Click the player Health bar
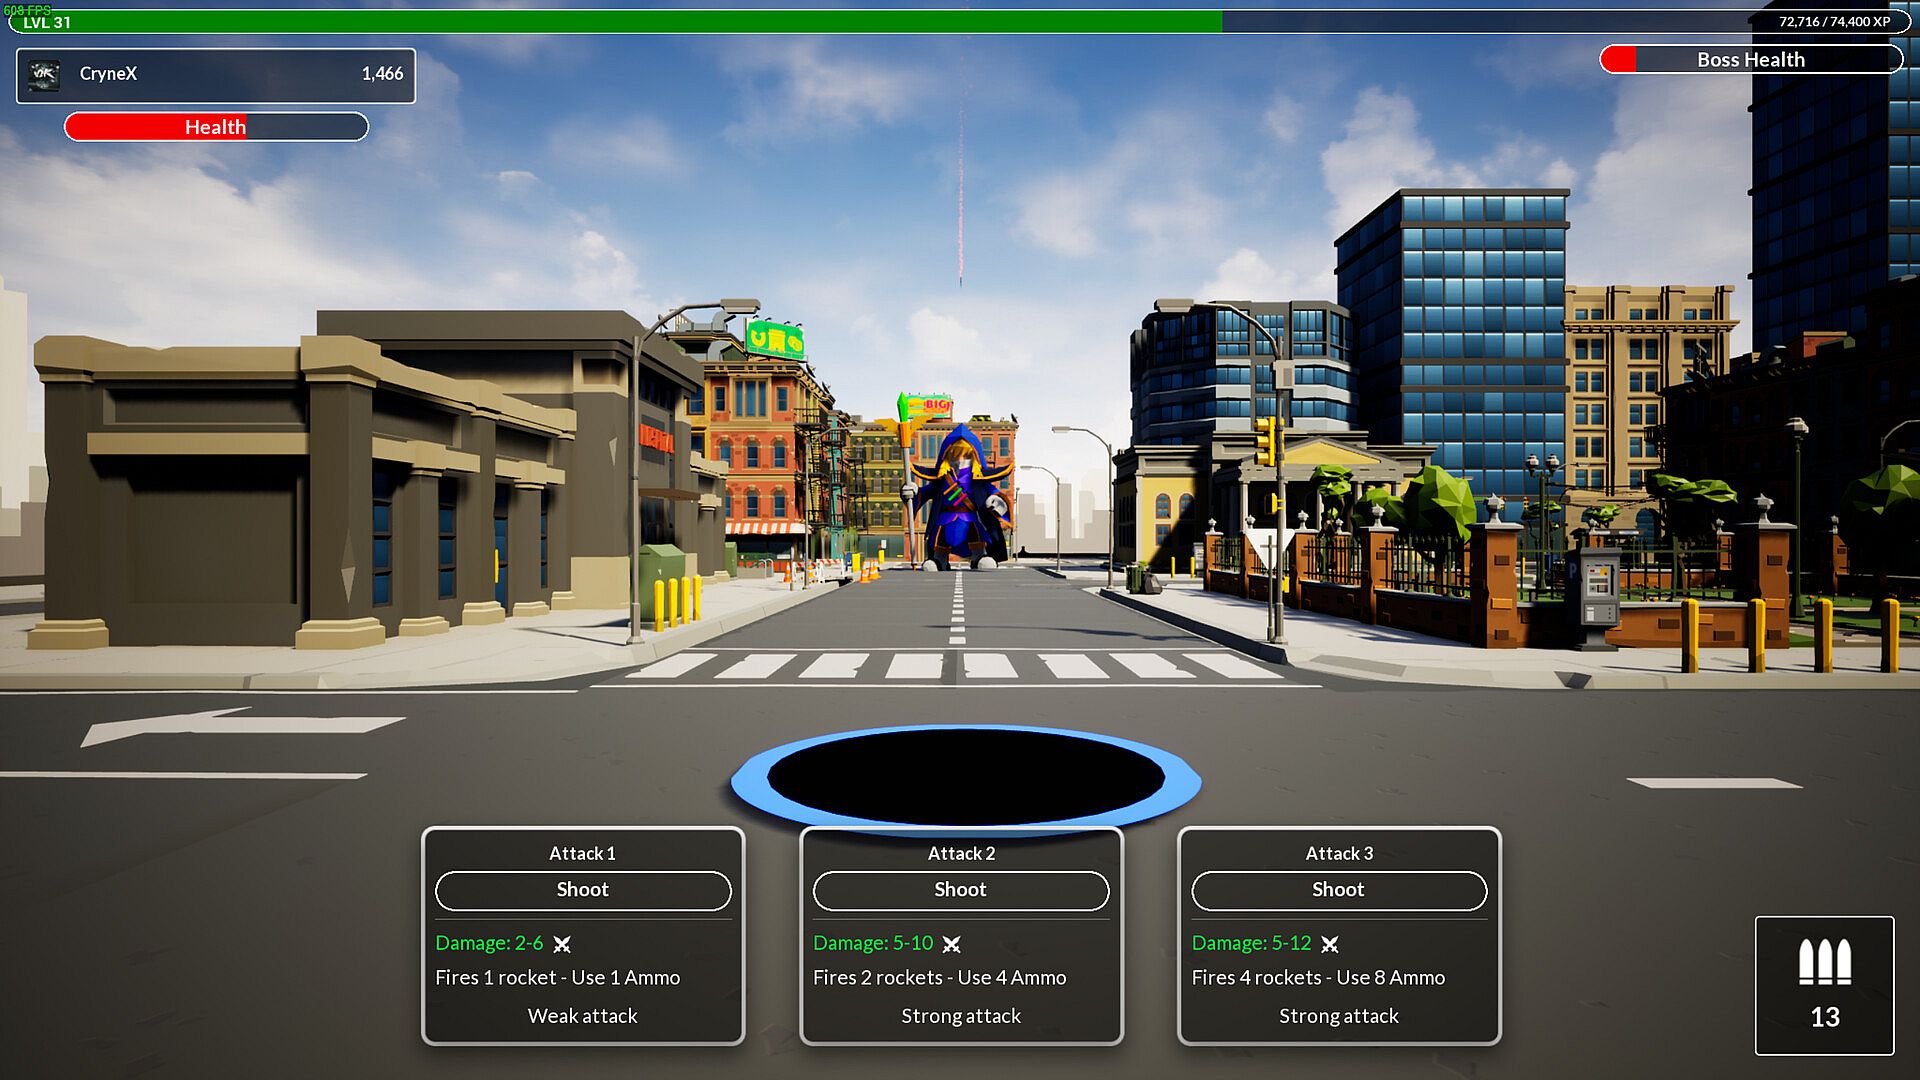Image resolution: width=1920 pixels, height=1080 pixels. 216,127
